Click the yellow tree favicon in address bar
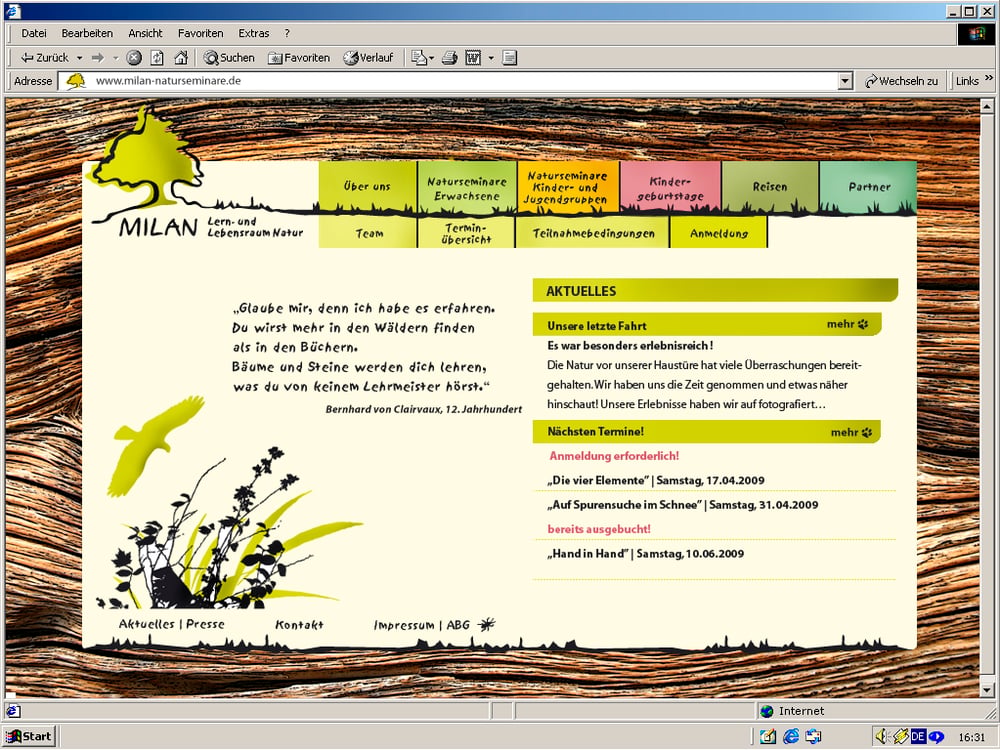 76,81
